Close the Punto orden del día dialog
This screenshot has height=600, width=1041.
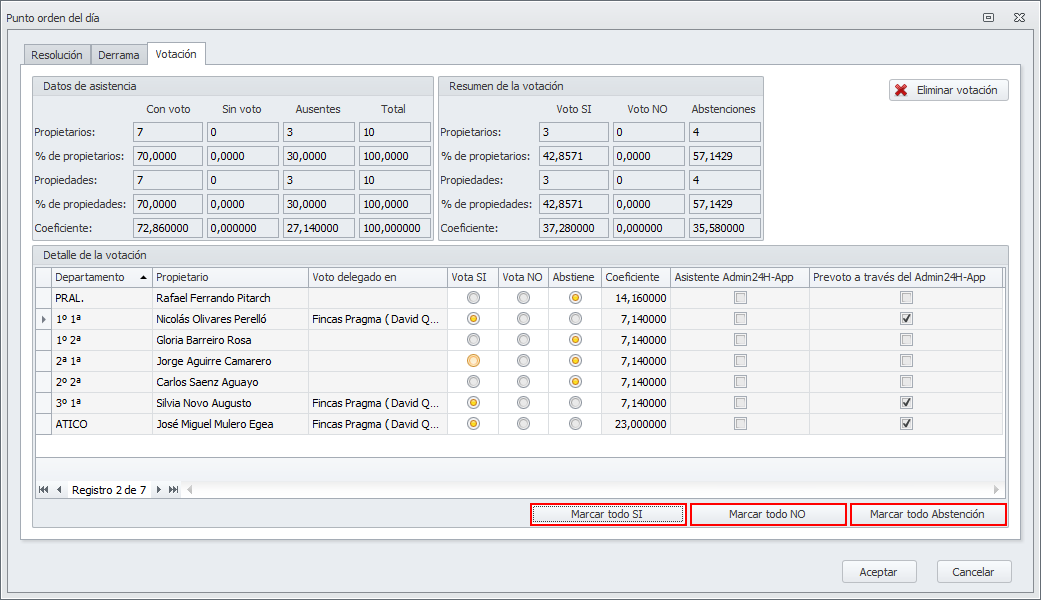(1019, 17)
